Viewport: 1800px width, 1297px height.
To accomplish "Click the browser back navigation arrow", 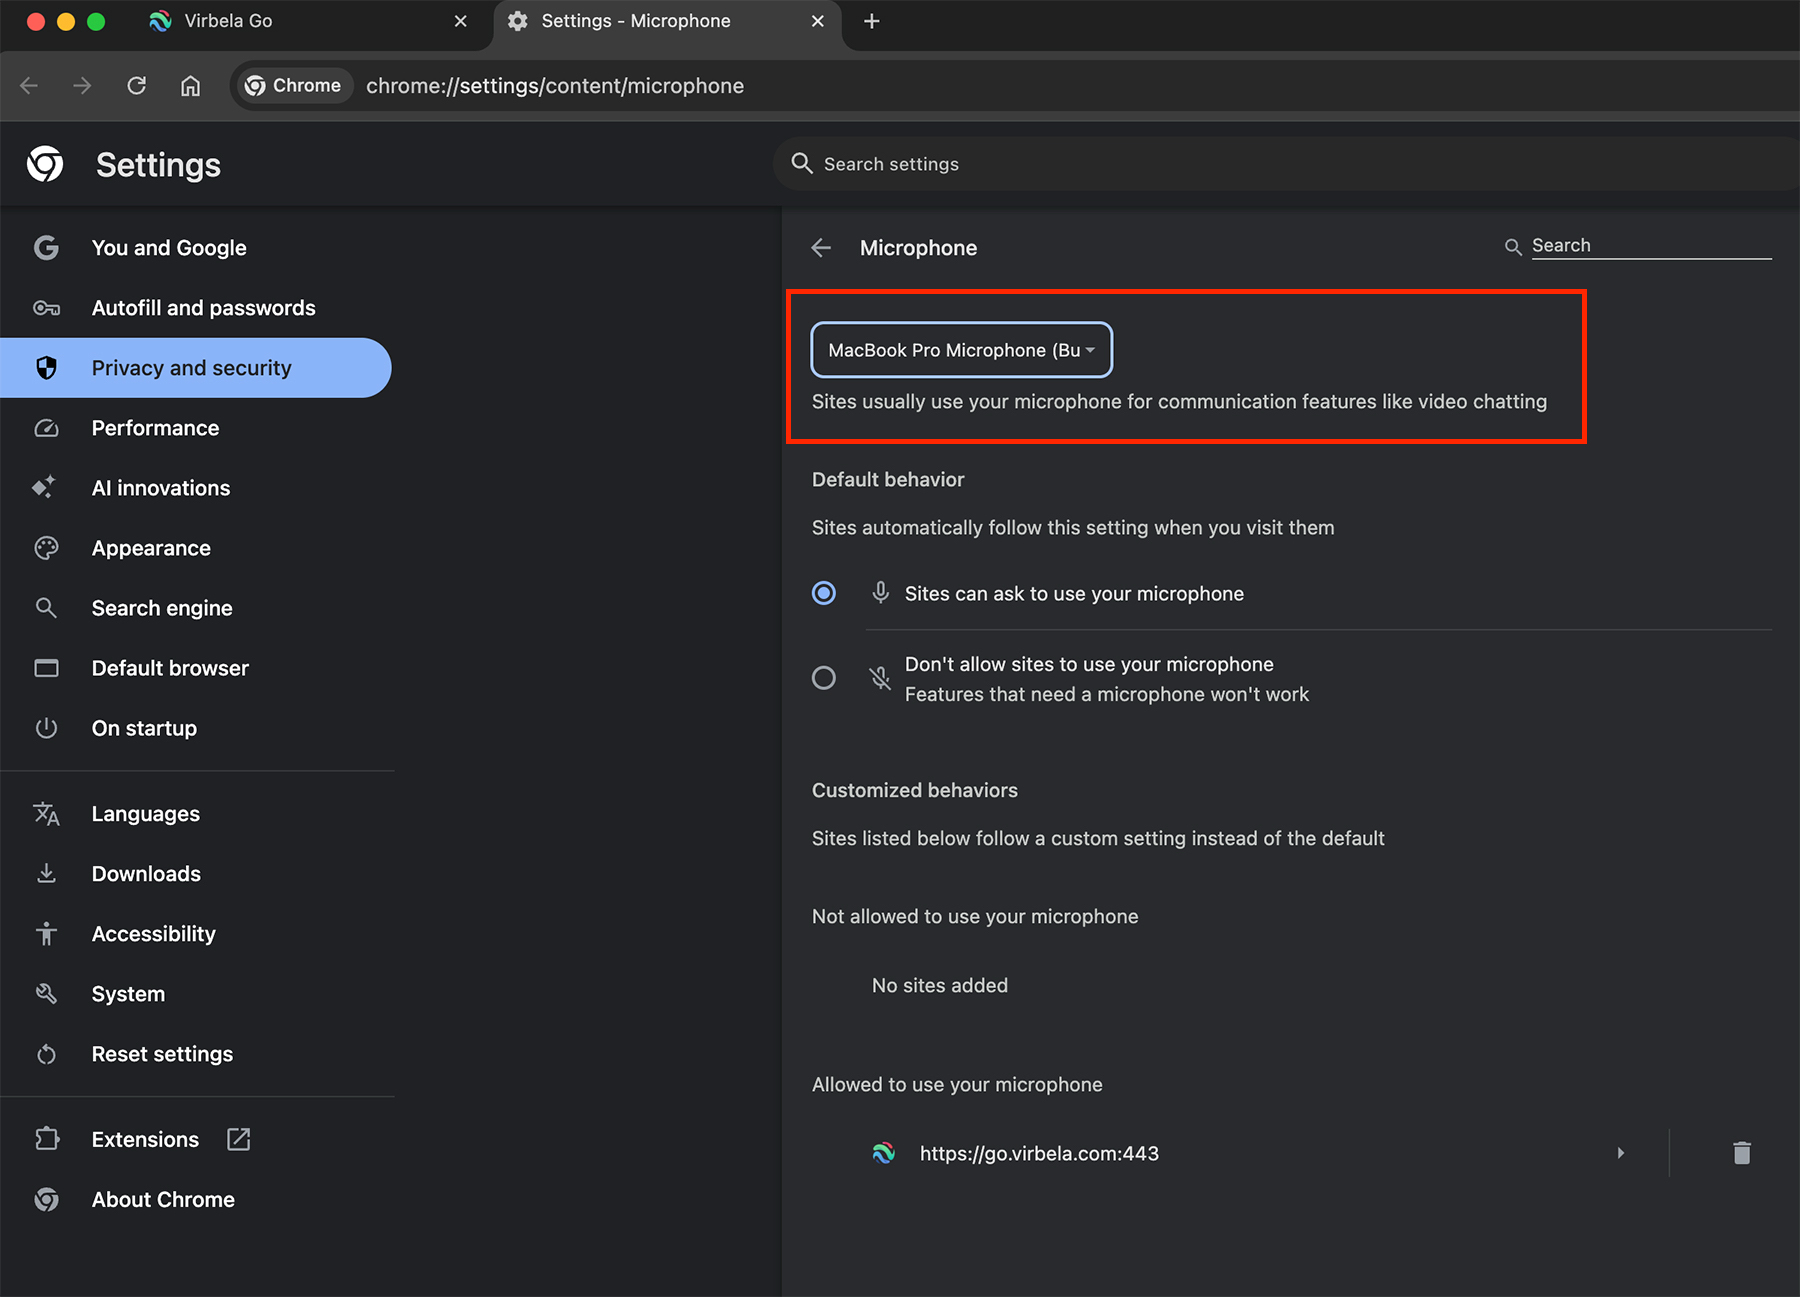I will (29, 86).
